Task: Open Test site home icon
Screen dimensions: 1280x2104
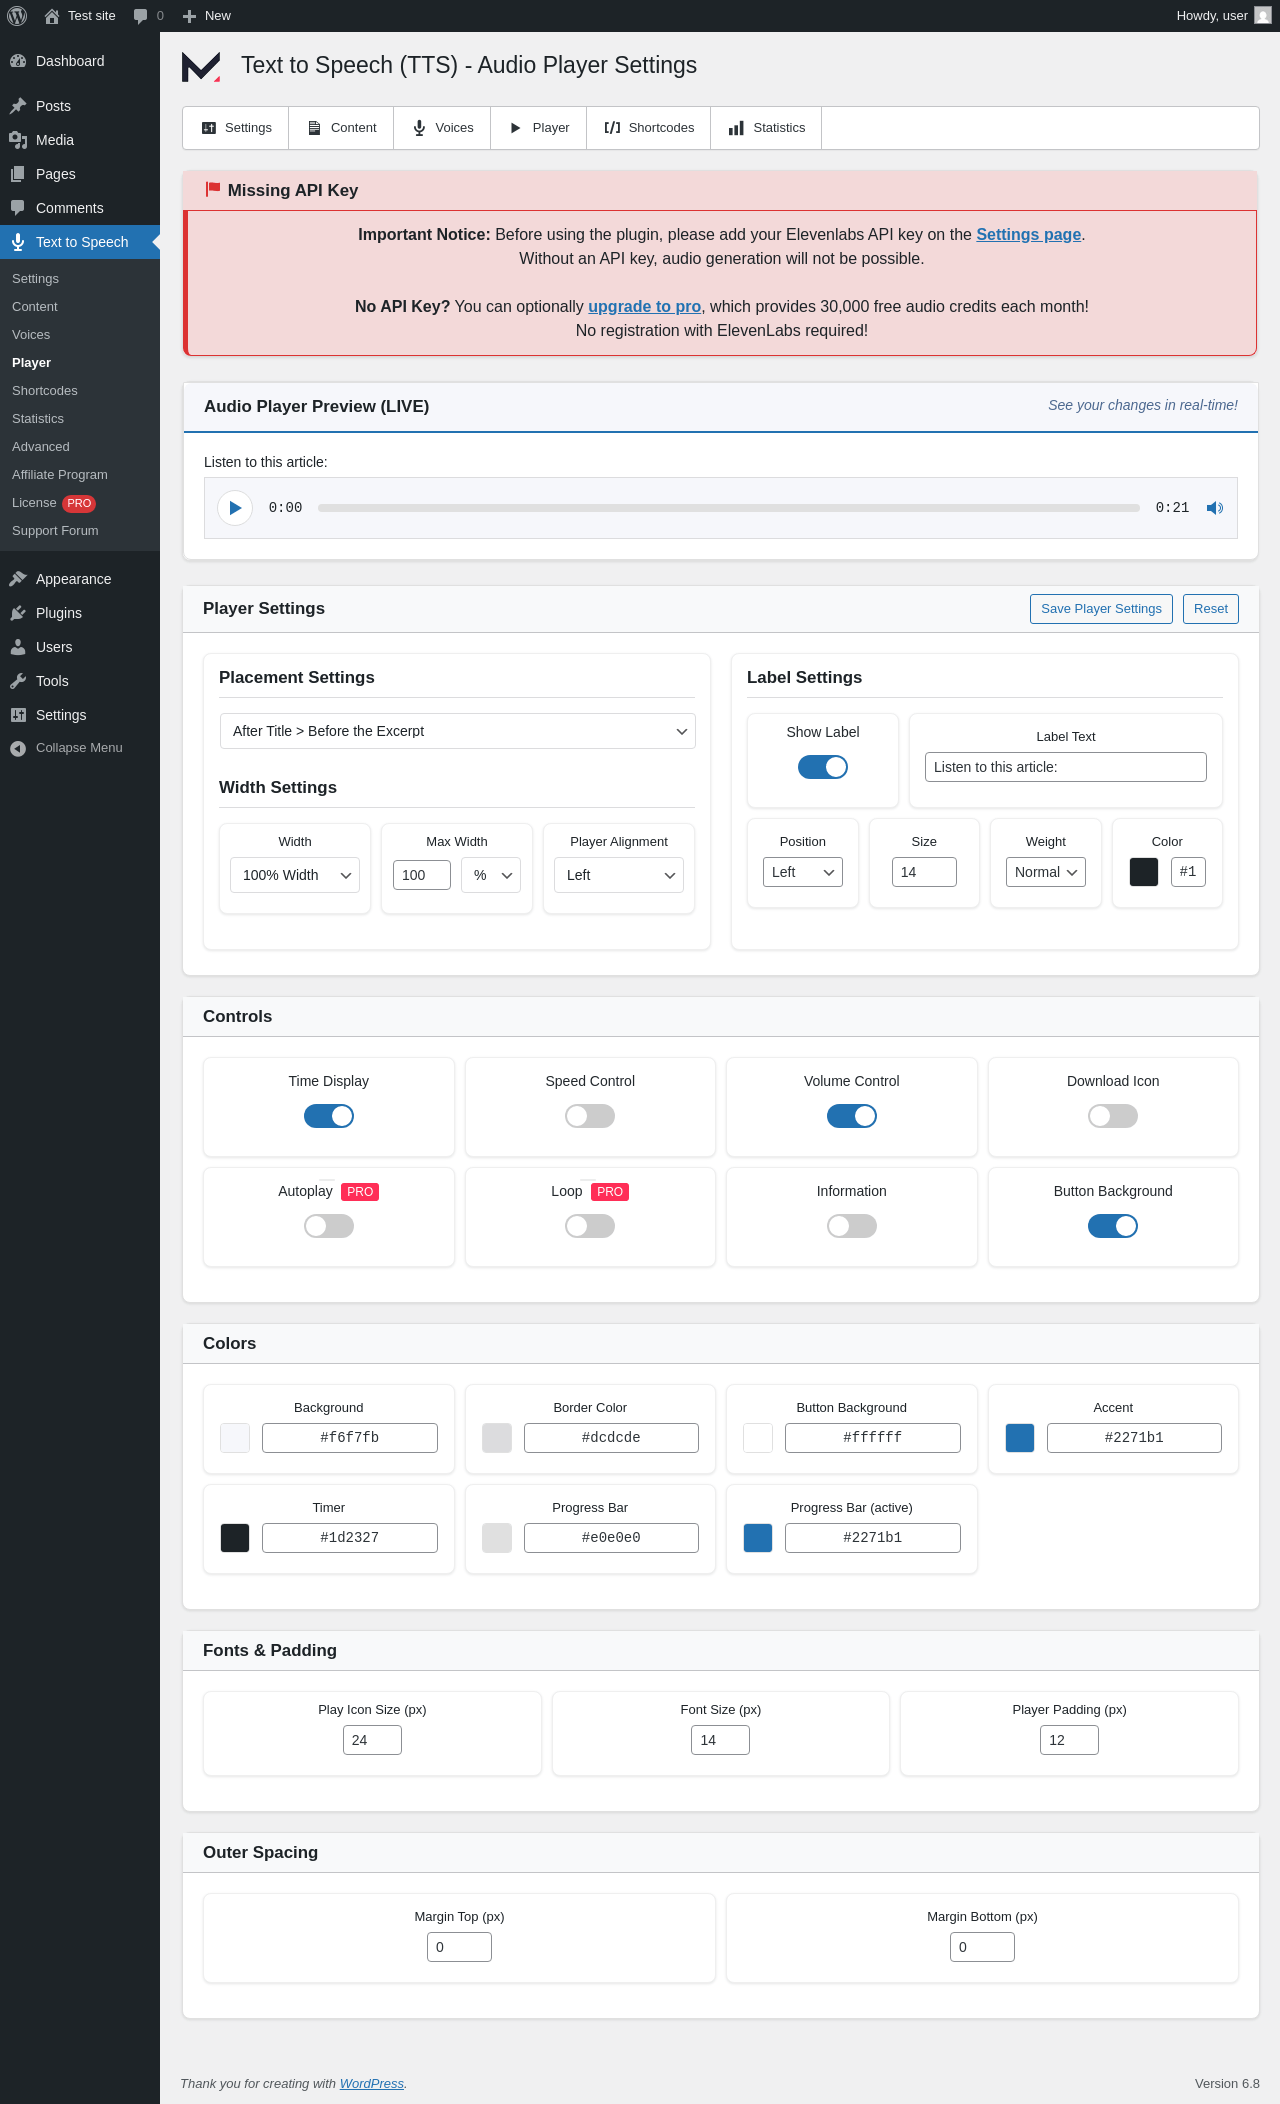Action: tap(52, 16)
